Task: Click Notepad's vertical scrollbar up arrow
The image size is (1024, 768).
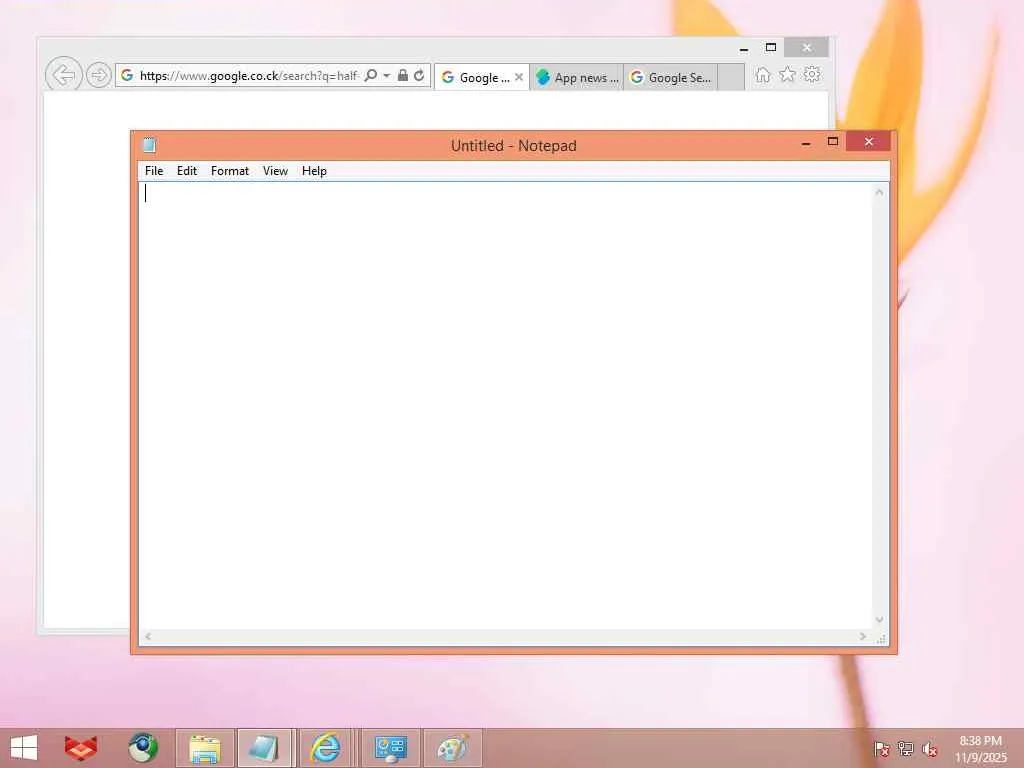Action: tap(880, 192)
